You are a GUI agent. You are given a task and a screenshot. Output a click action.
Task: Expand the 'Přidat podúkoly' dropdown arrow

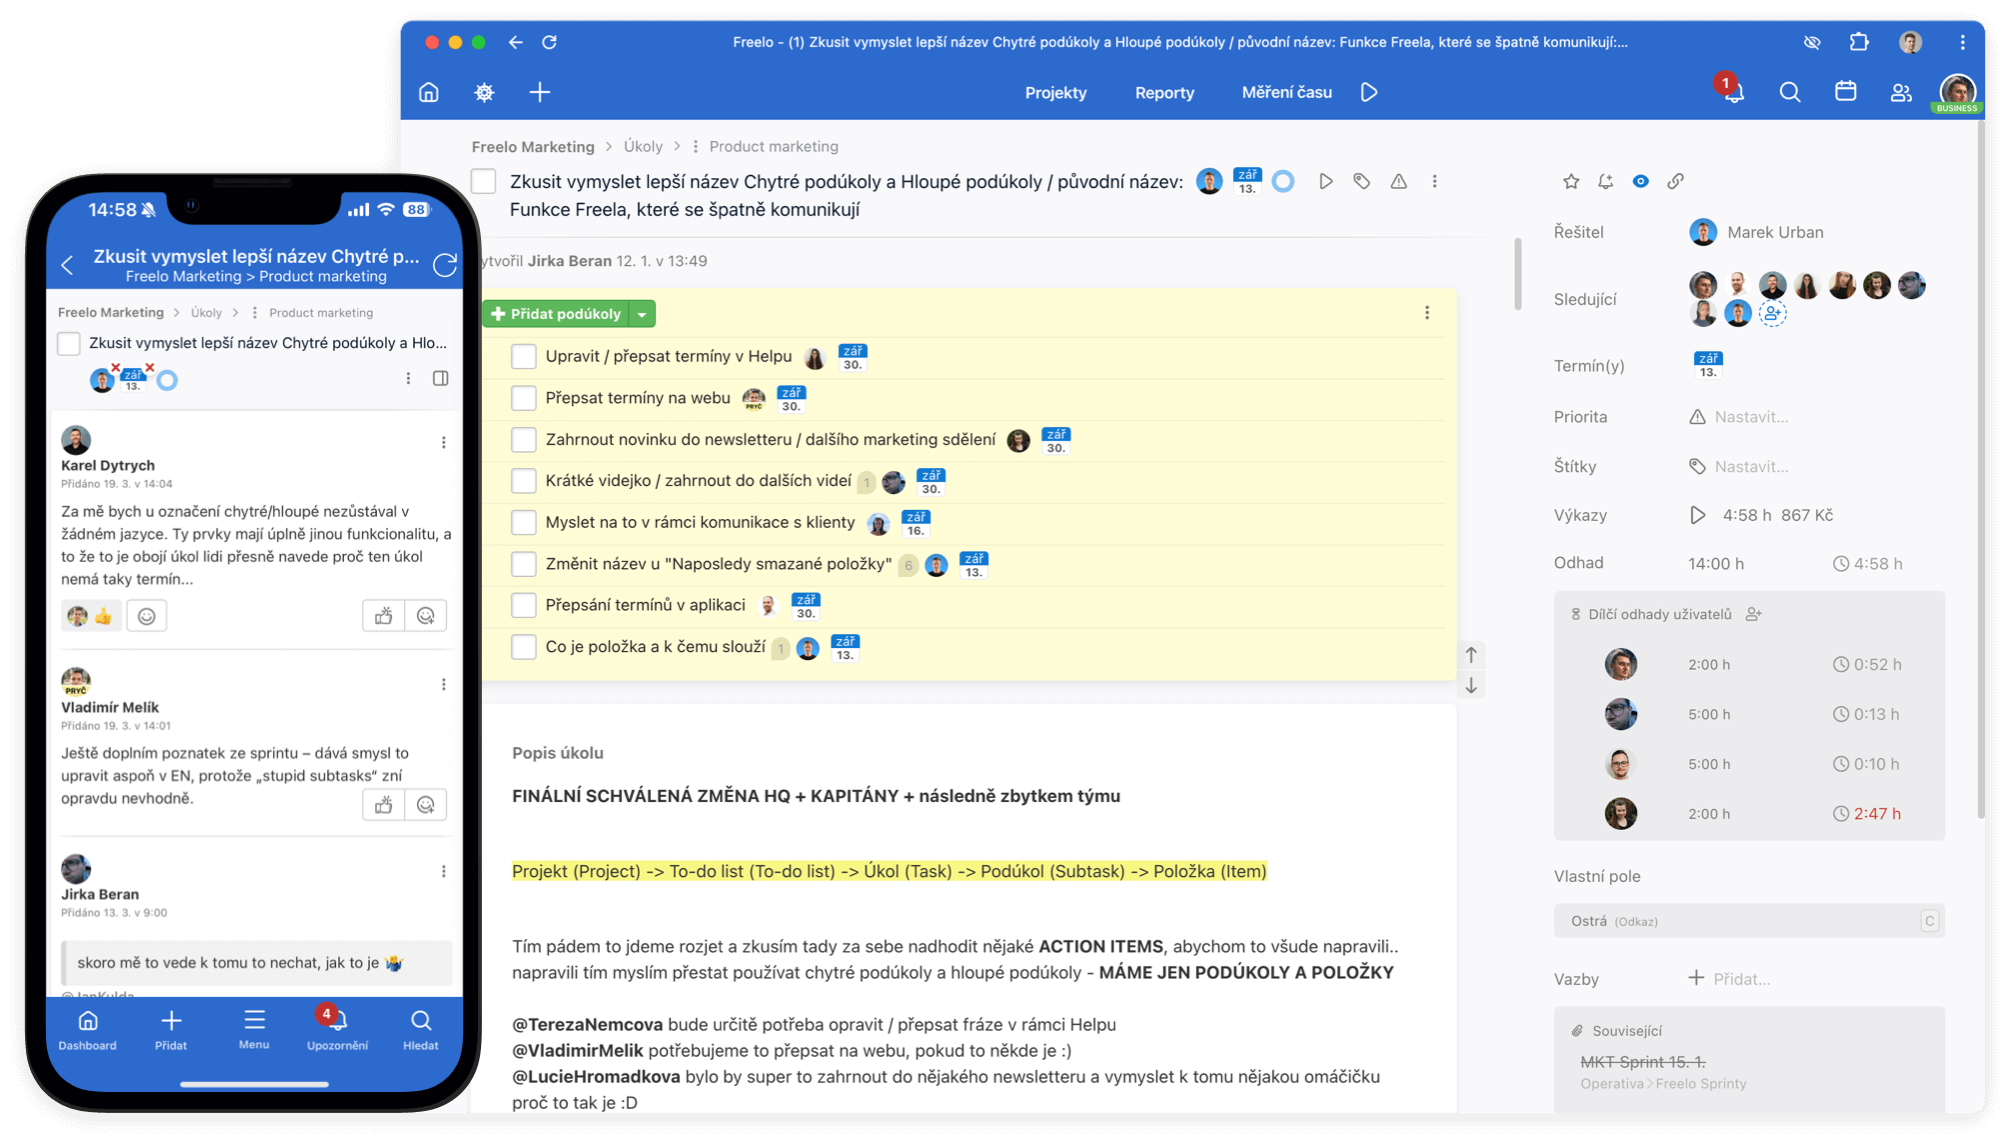point(642,314)
